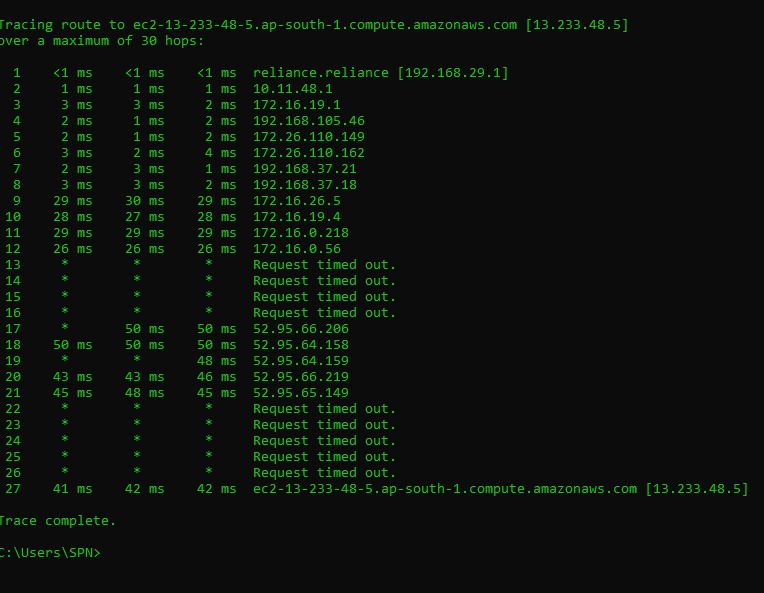Click the "Trace complete." message
The width and height of the screenshot is (764, 593).
tap(57, 521)
